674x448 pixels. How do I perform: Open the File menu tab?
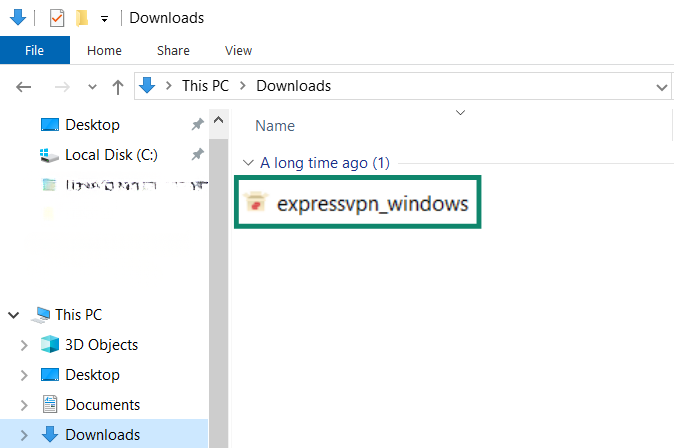[x=35, y=50]
